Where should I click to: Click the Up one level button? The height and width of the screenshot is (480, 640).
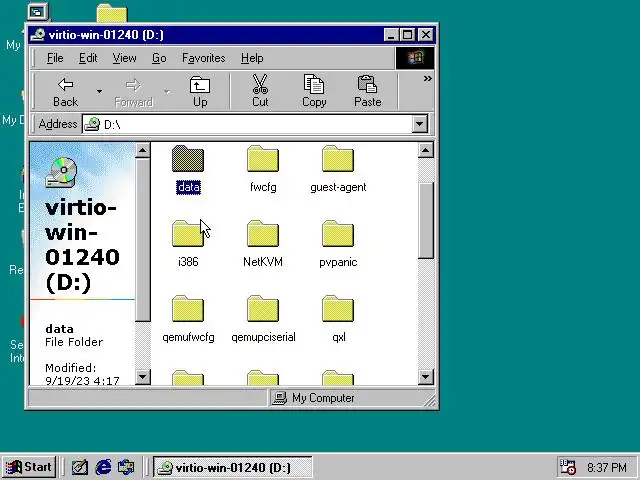200,91
